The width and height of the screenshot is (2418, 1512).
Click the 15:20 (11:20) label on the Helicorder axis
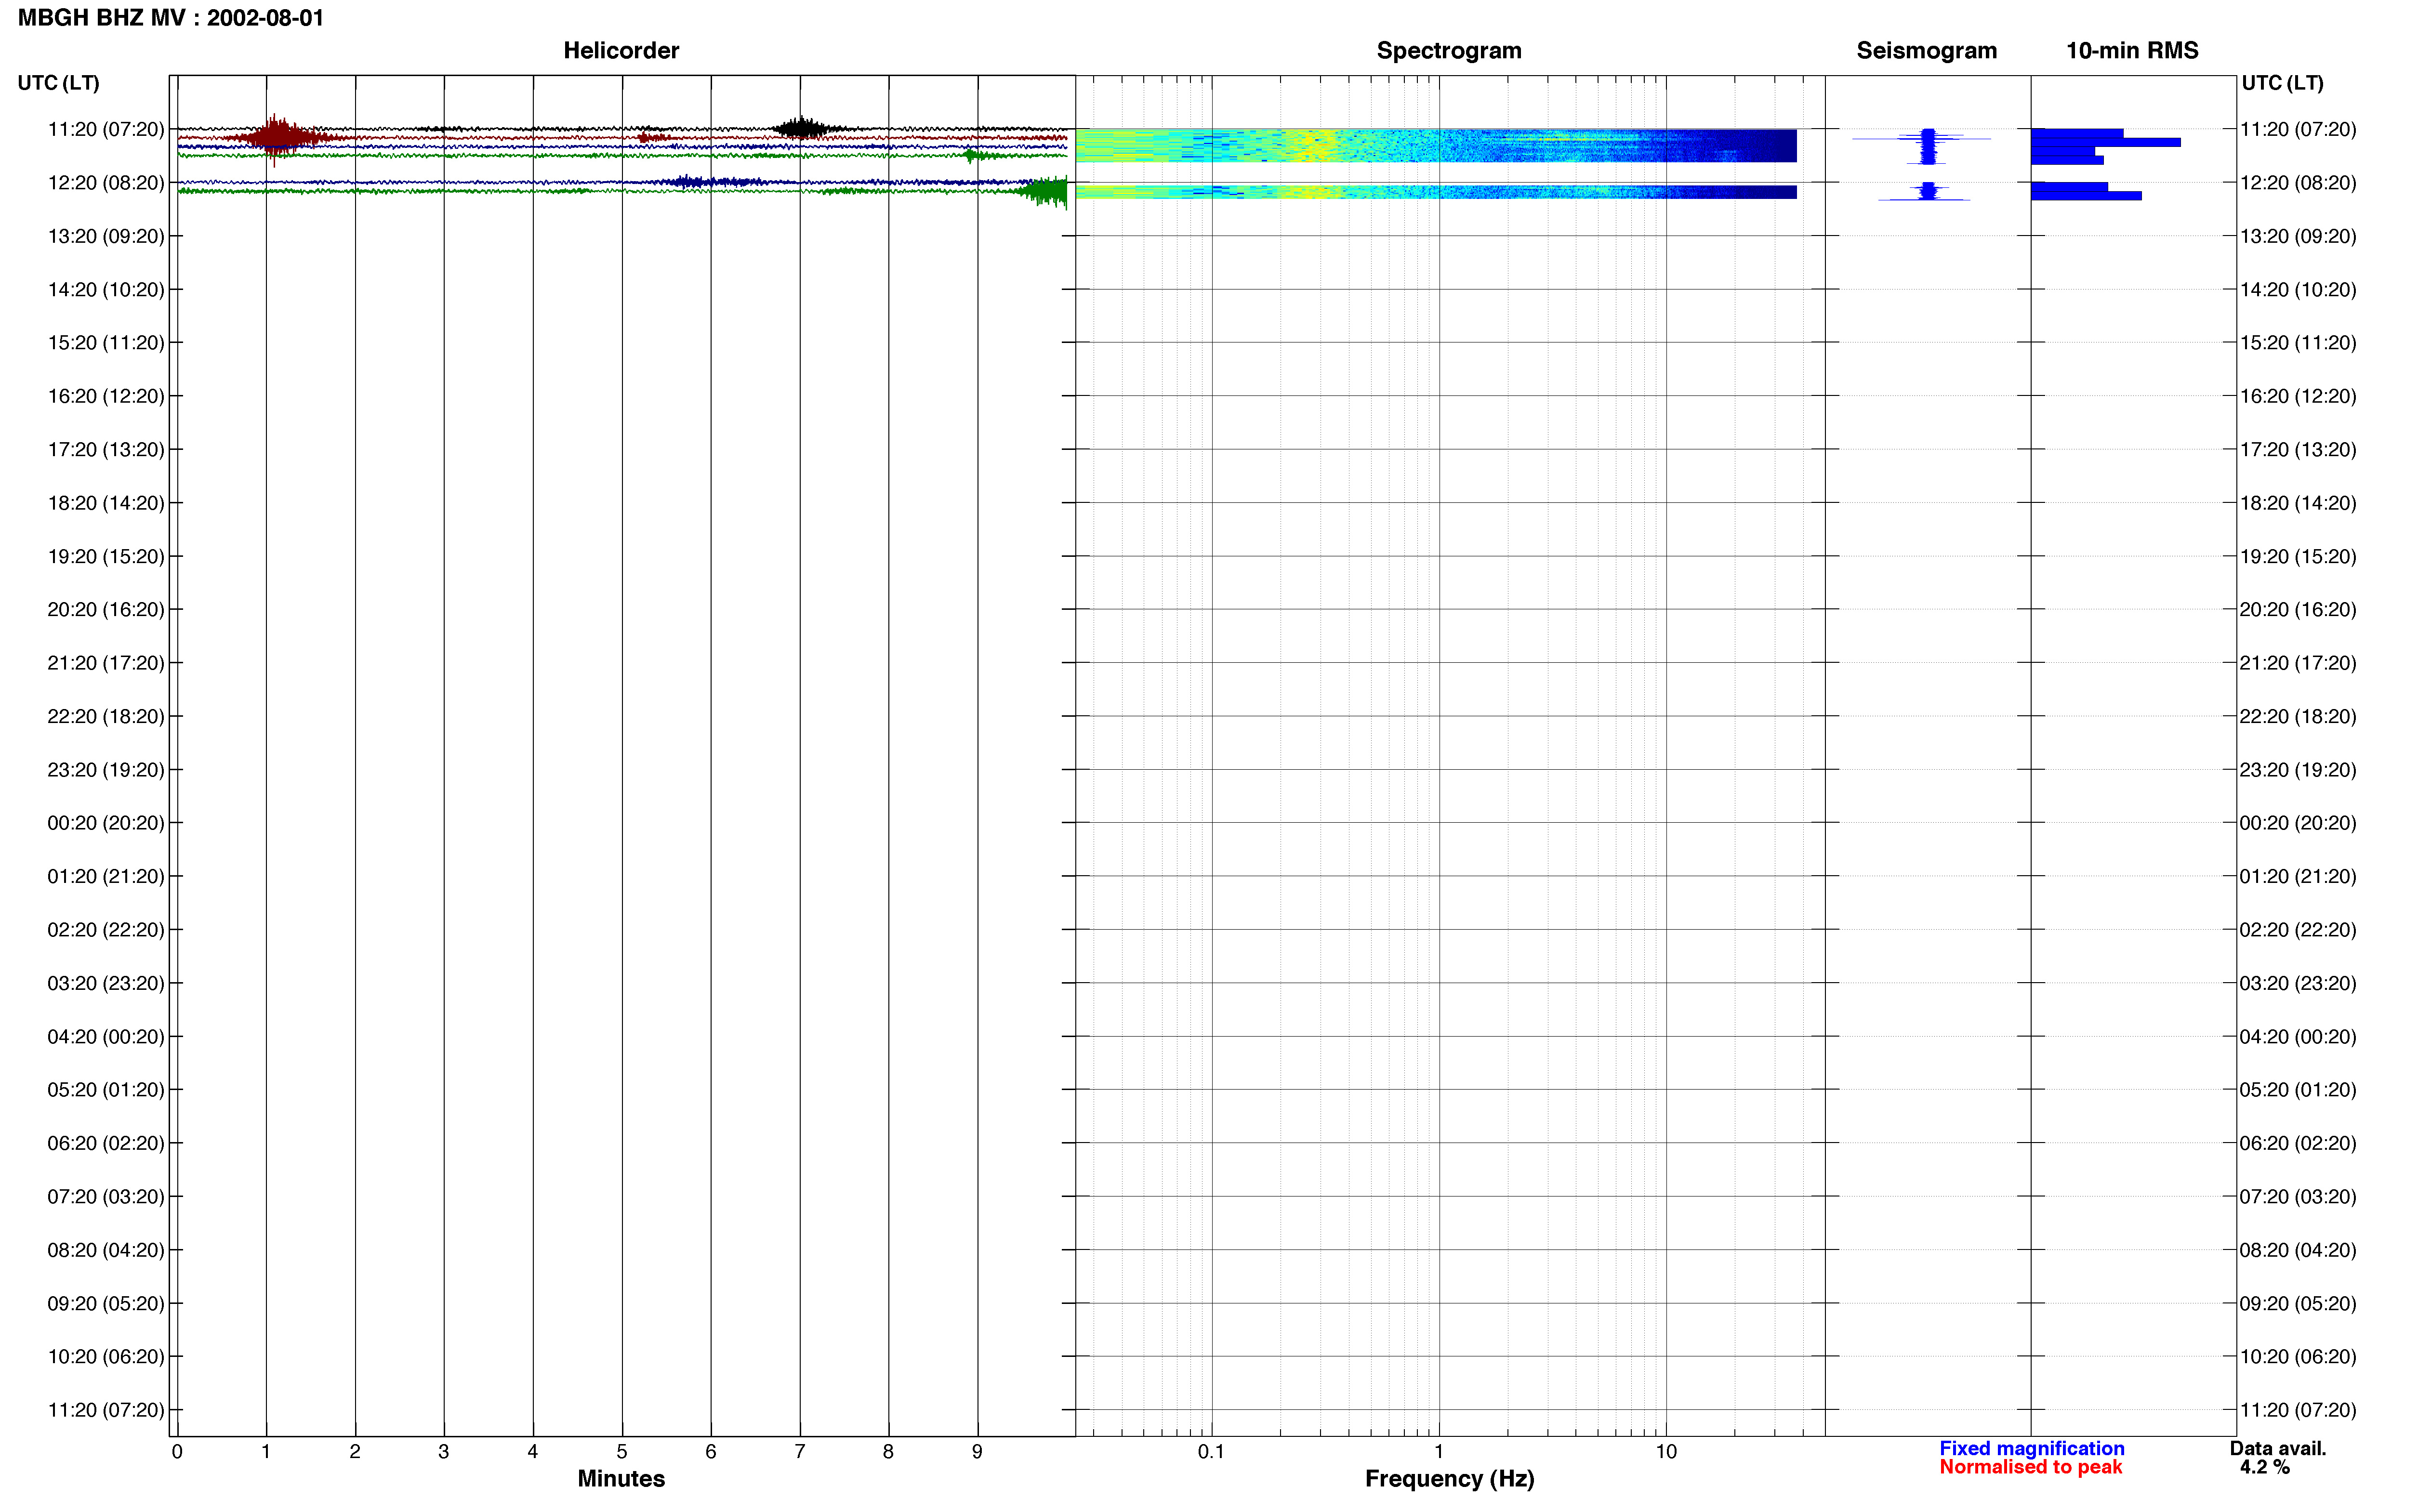(106, 343)
